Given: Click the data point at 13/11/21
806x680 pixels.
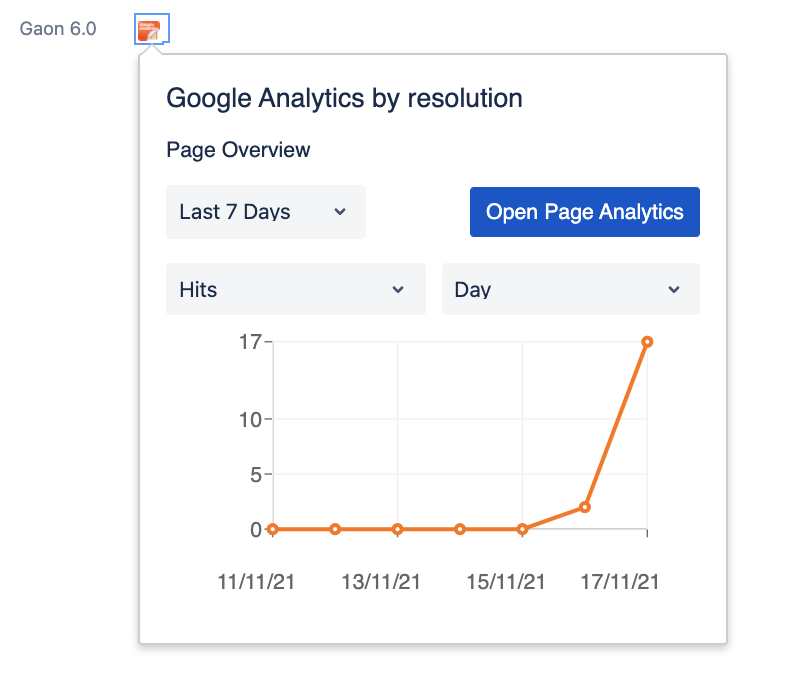Looking at the screenshot, I should point(397,529).
